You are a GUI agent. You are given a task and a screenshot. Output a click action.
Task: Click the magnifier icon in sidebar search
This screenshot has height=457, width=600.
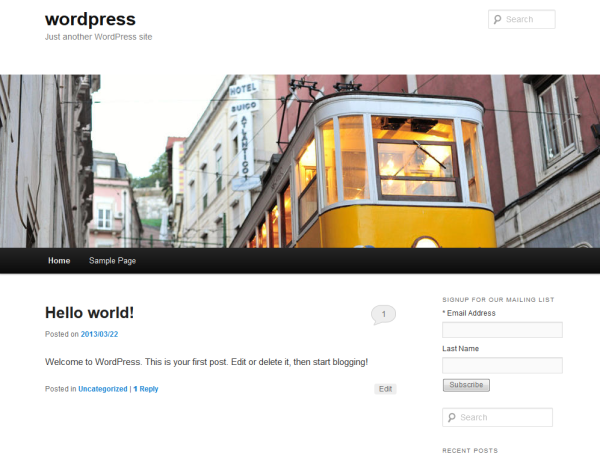point(452,417)
